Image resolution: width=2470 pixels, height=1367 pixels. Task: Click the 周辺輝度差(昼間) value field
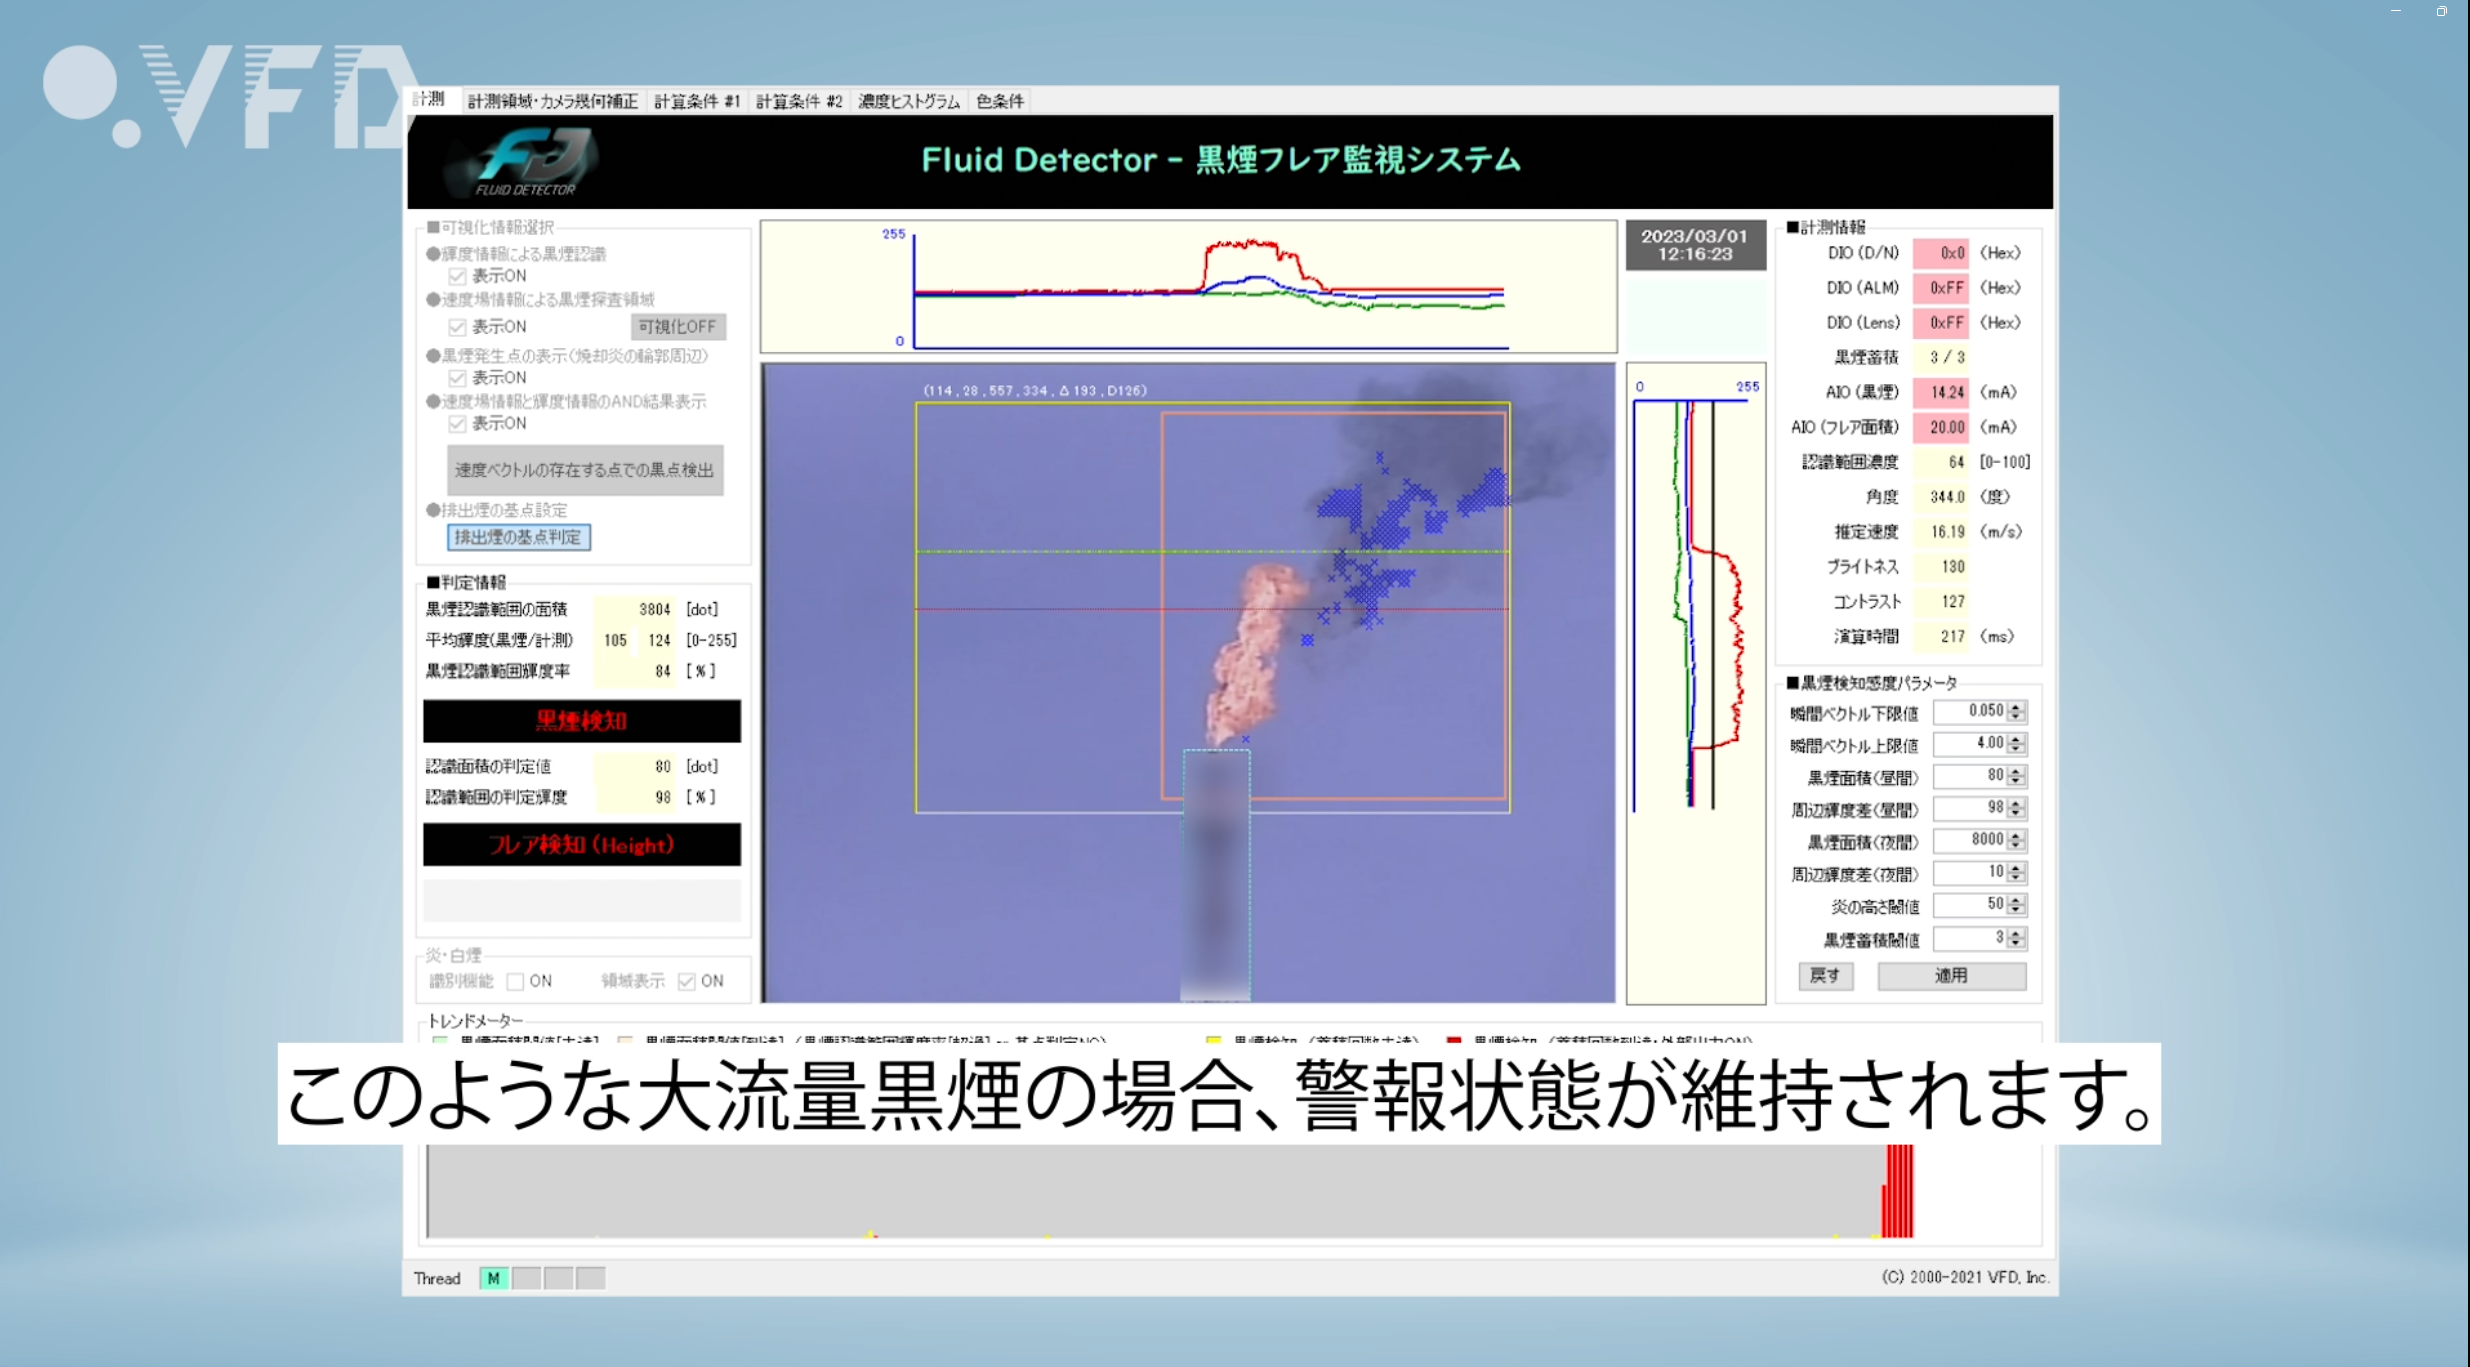(x=1968, y=808)
